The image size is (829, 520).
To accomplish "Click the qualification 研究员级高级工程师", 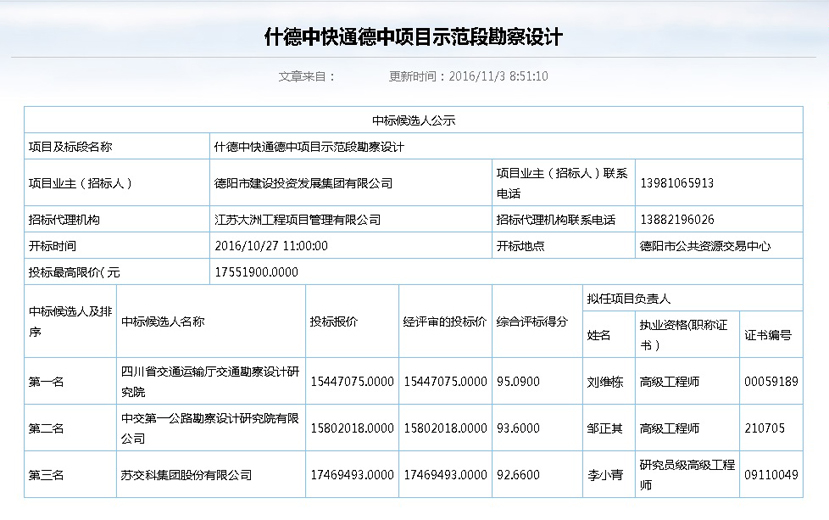I will pyautogui.click(x=686, y=475).
